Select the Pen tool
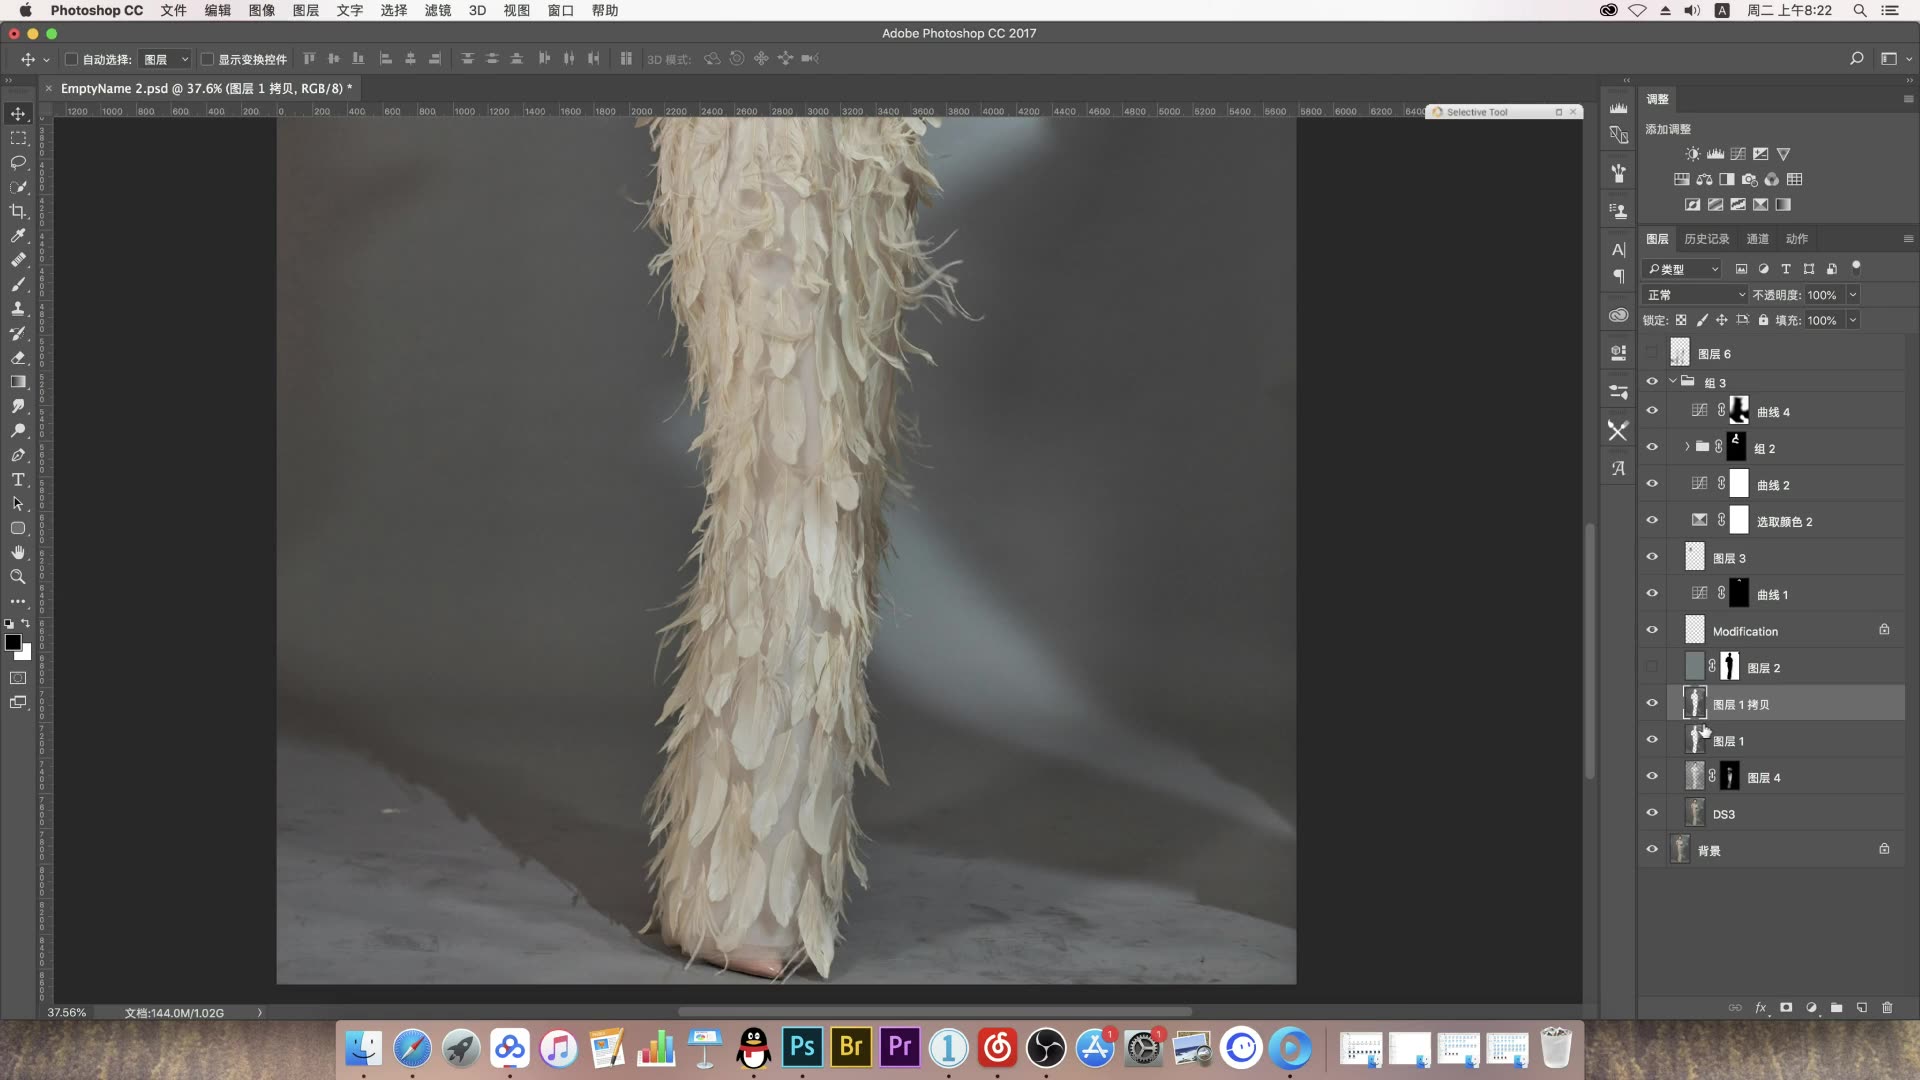The width and height of the screenshot is (1920, 1080). coord(18,455)
